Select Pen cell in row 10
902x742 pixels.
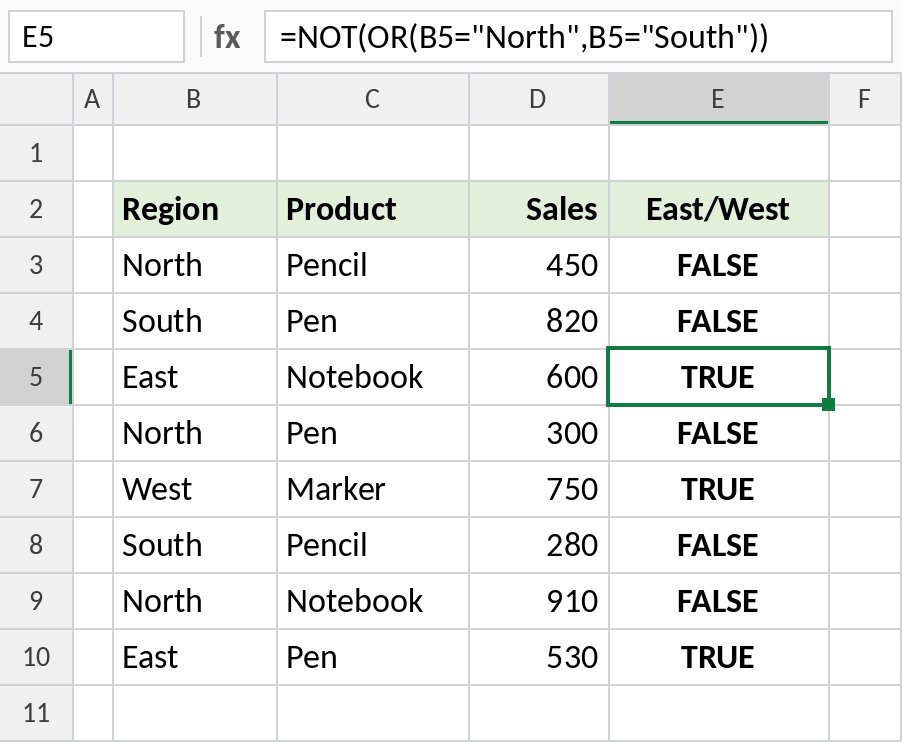tap(373, 657)
